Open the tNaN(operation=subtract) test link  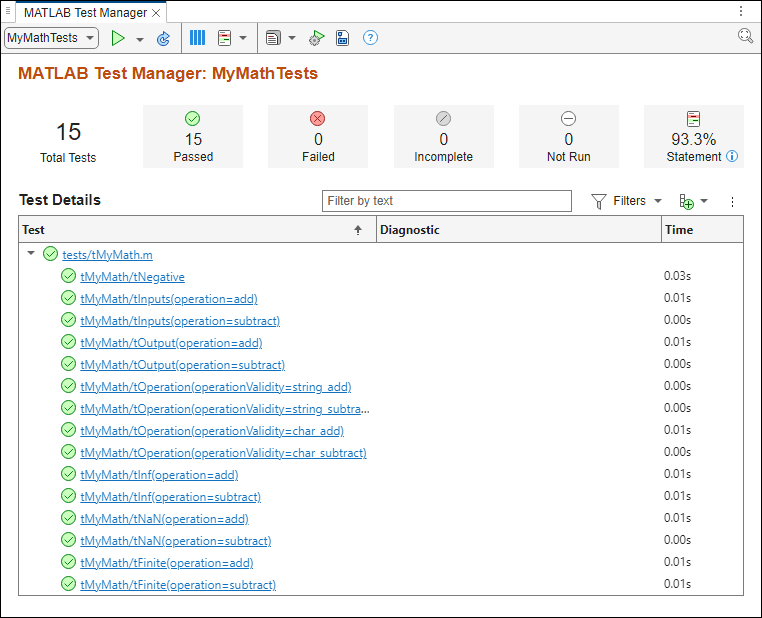[x=176, y=541]
